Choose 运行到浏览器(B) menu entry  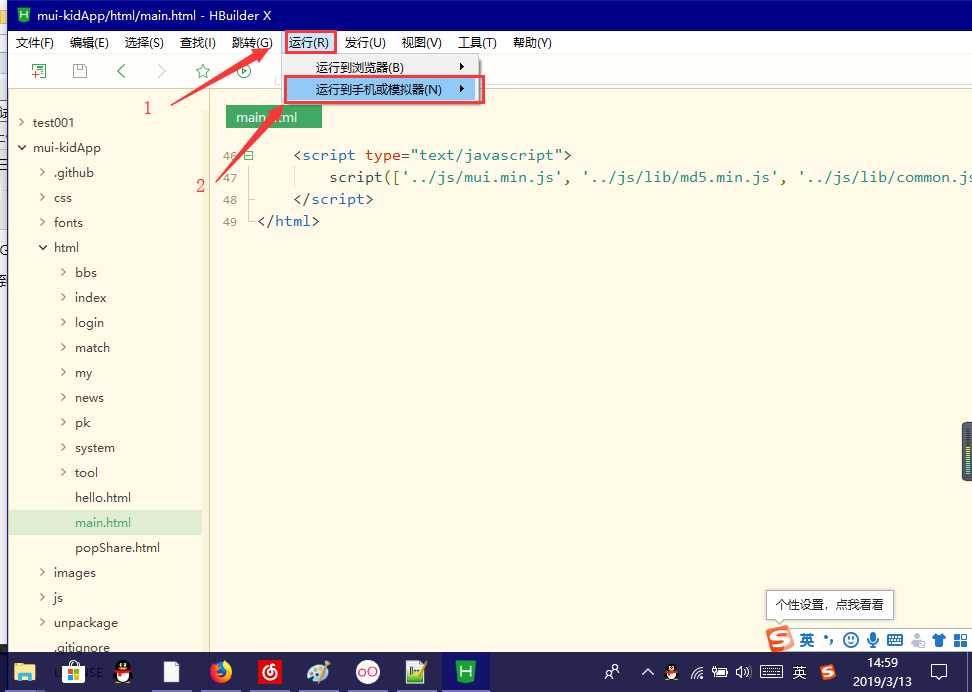click(x=381, y=67)
